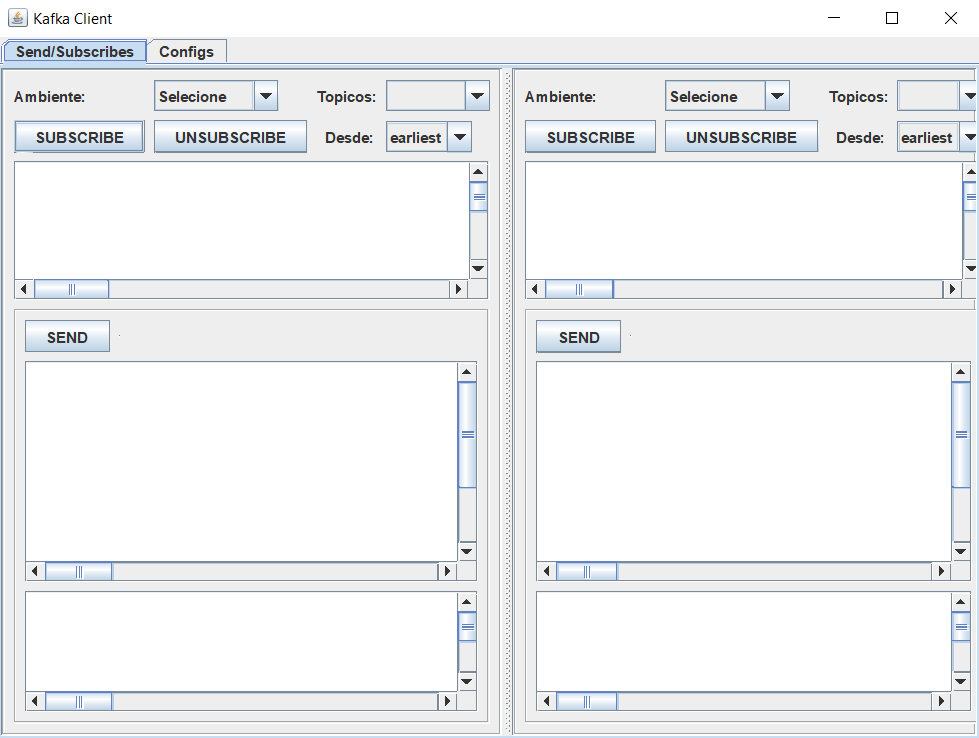Click down arrow of left subscribe area scrollbar

tap(478, 269)
